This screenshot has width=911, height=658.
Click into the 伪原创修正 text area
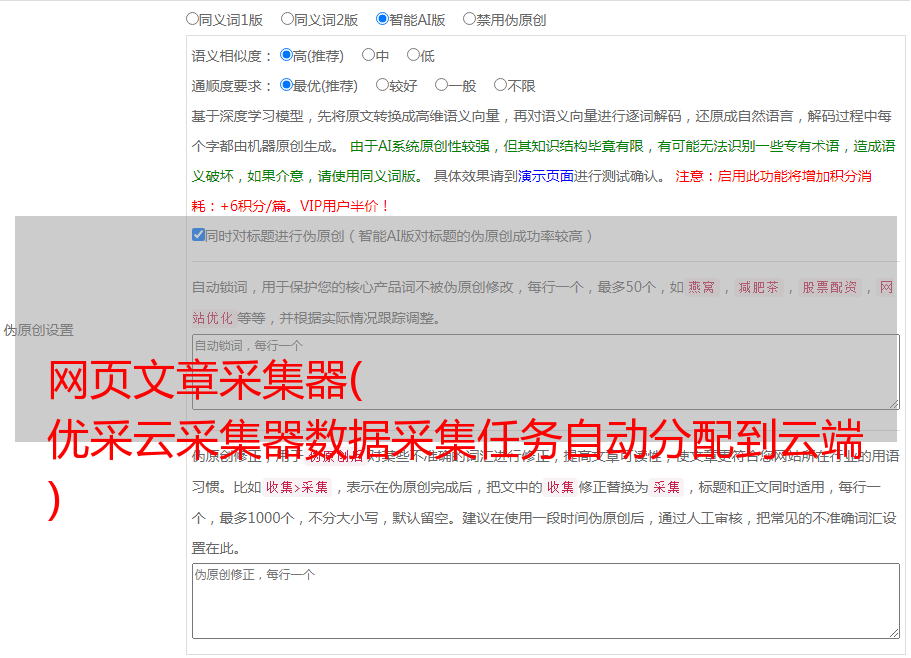coord(544,600)
